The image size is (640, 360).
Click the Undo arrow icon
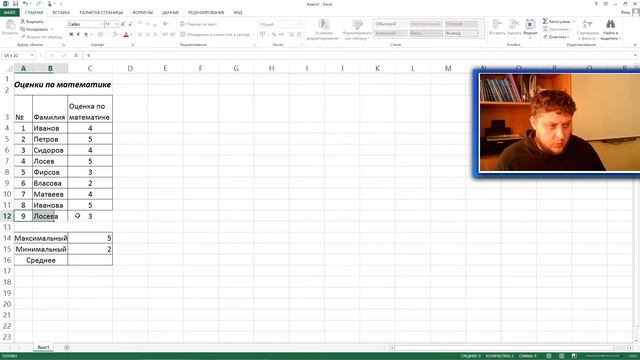tap(26, 4)
